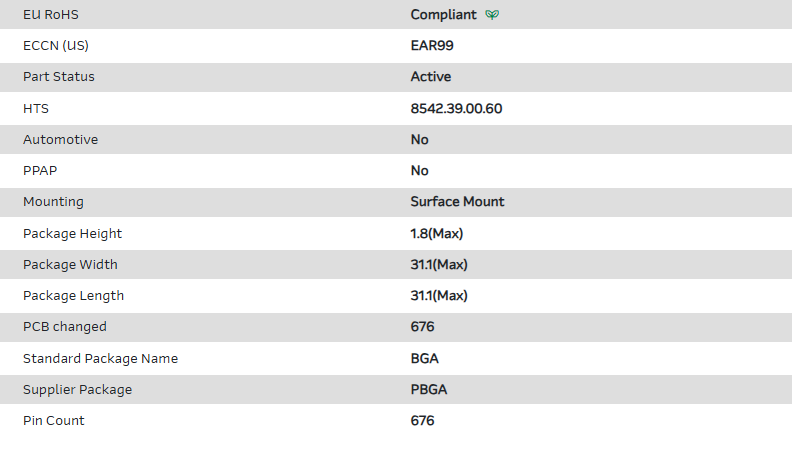Viewport: 792px width, 450px height.
Task: Select the BGA standard package value
Action: click(425, 359)
